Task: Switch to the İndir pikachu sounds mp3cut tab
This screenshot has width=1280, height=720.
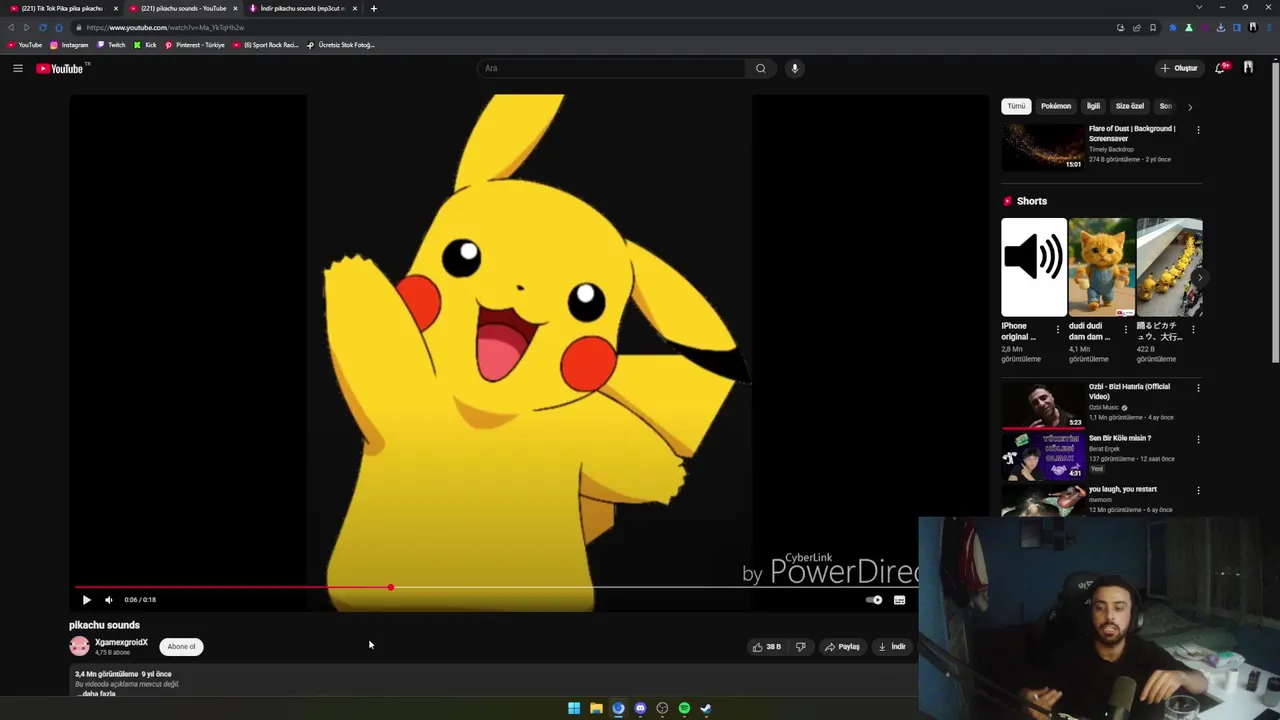Action: pos(304,8)
